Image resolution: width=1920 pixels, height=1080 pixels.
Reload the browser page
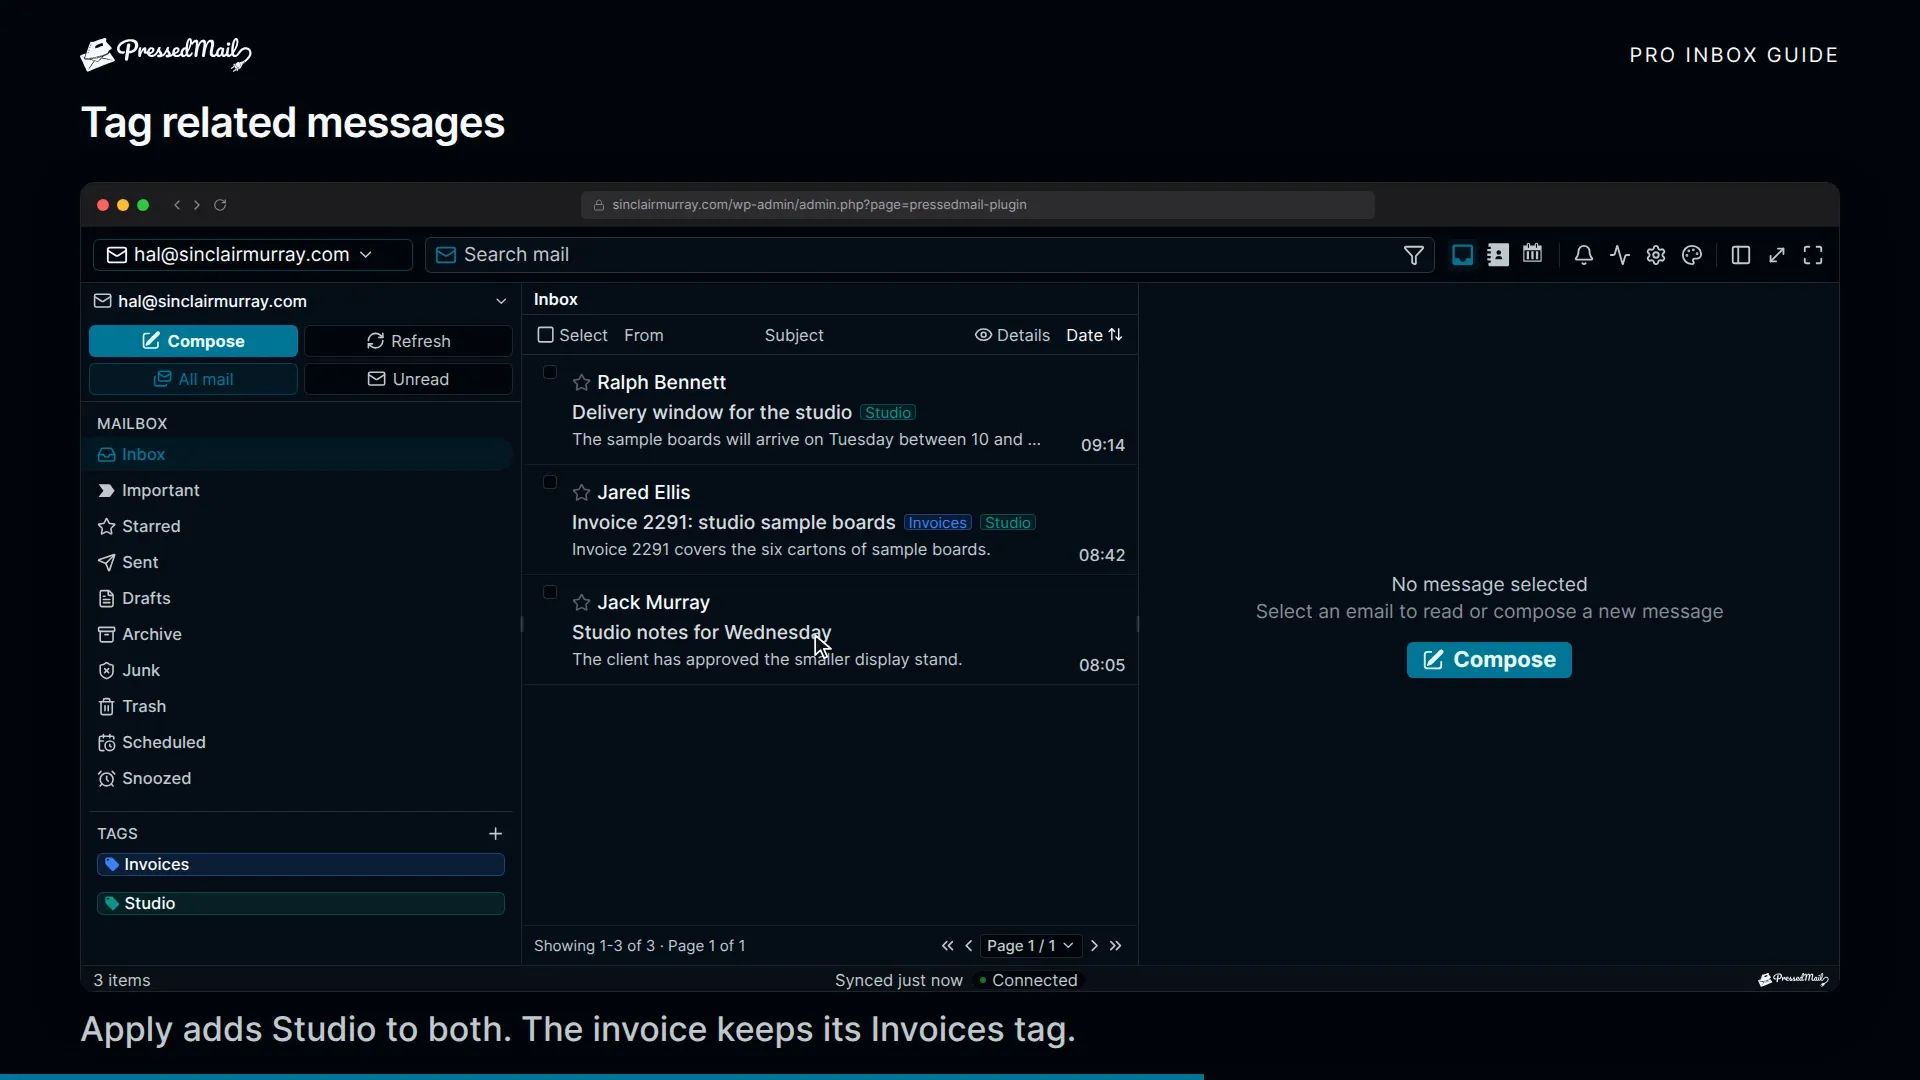[x=220, y=205]
